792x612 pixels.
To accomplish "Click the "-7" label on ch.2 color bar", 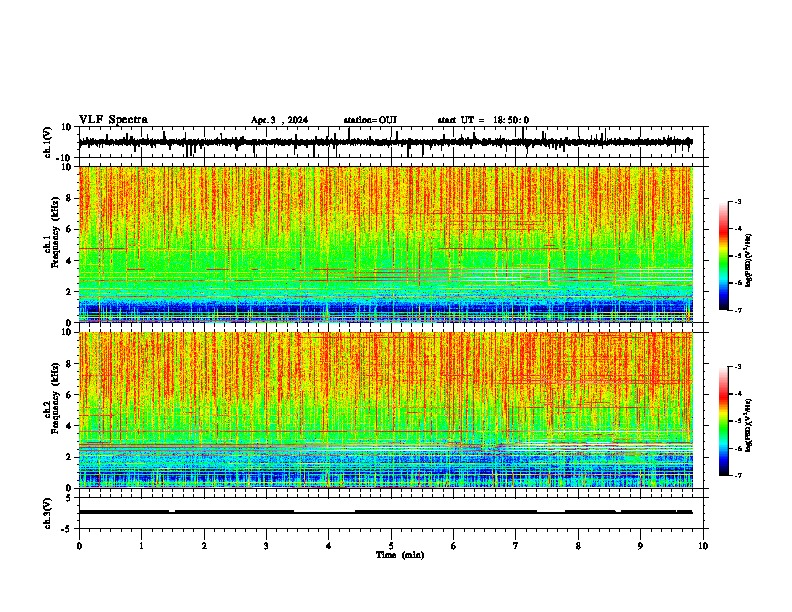I will 738,475.
